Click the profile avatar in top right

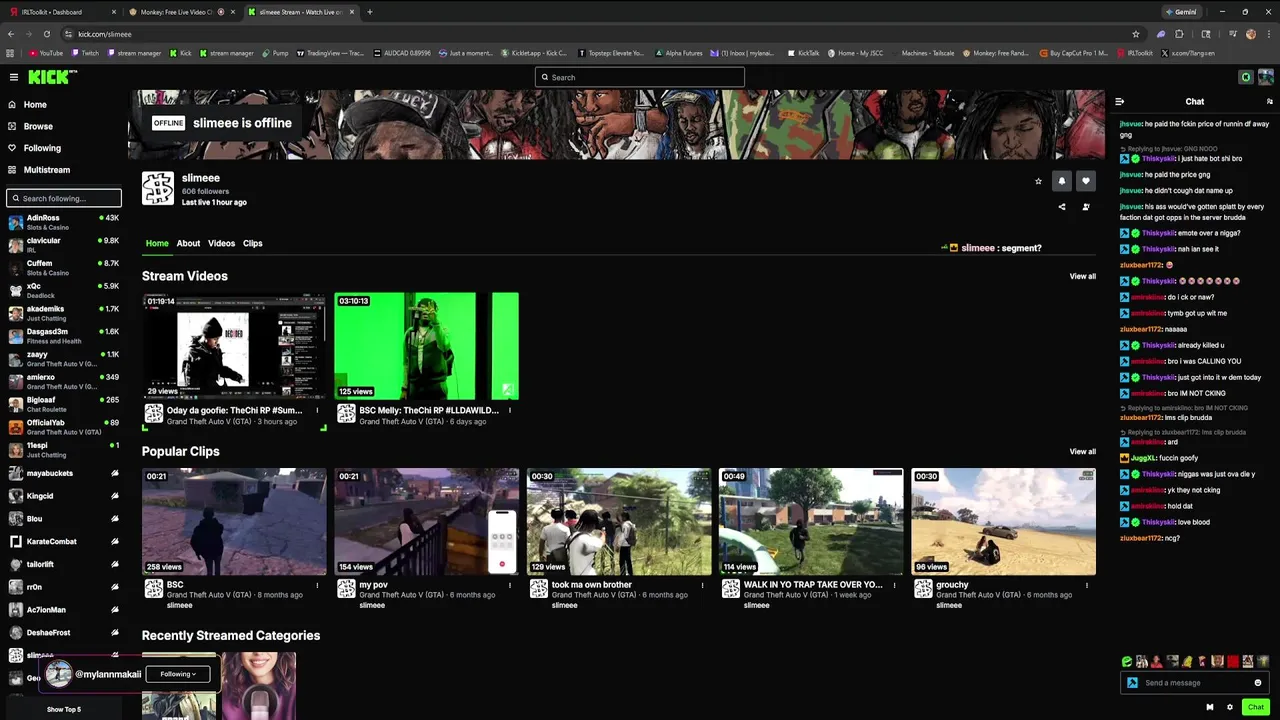point(1266,77)
